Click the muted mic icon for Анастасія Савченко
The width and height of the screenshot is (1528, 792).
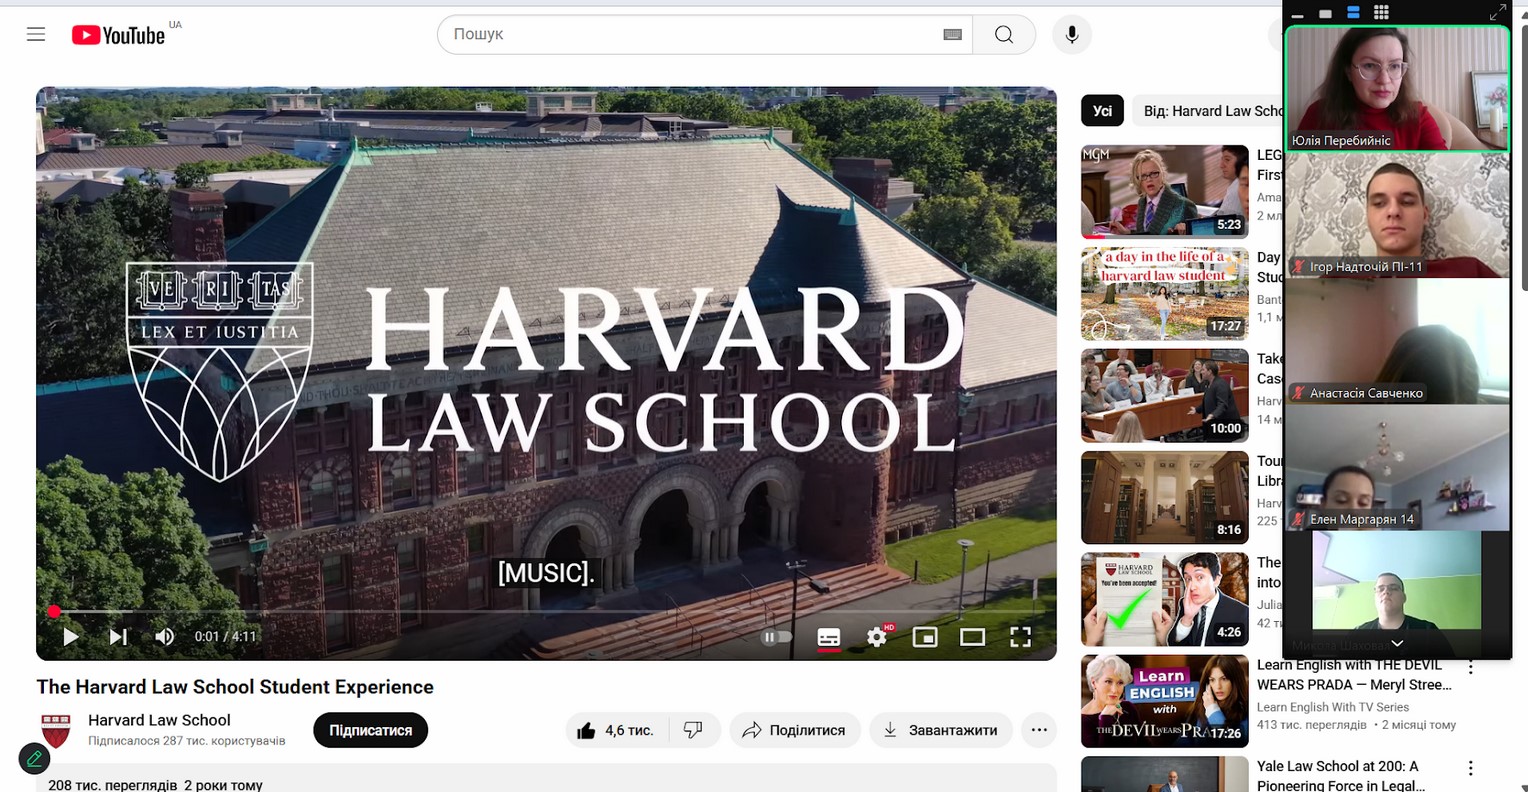[1299, 393]
